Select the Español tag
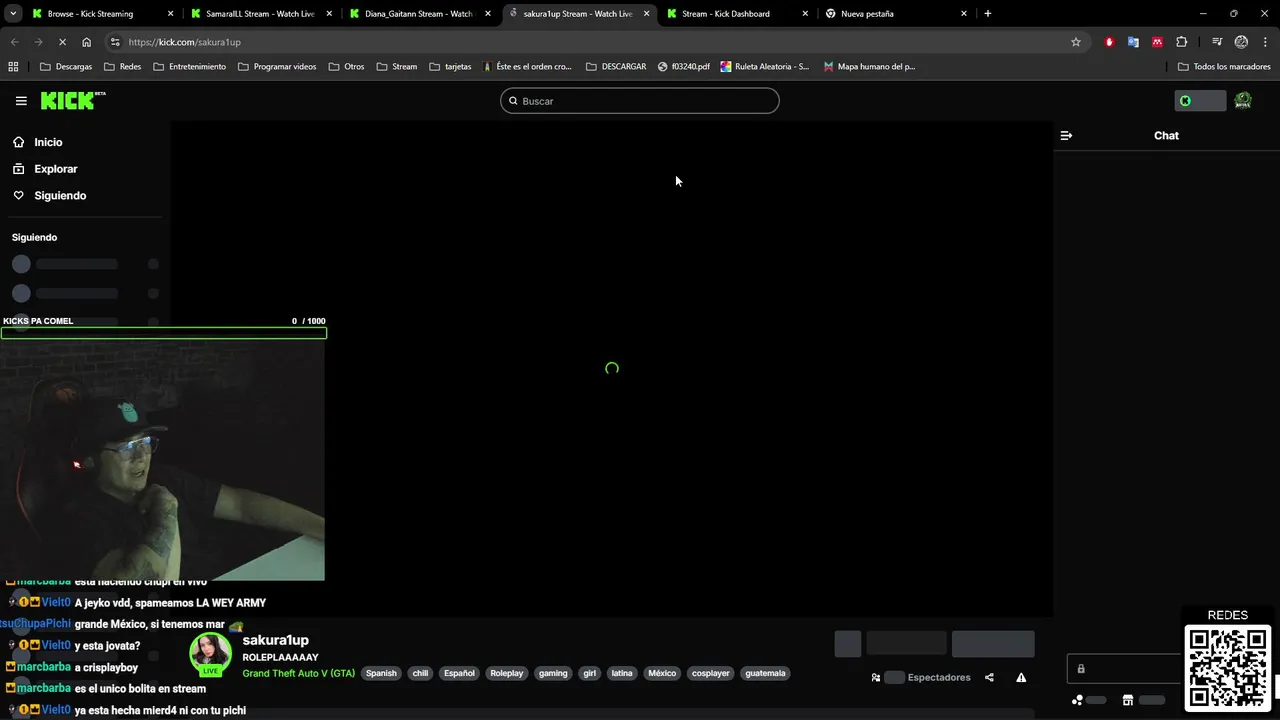The width and height of the screenshot is (1280, 720). click(459, 673)
